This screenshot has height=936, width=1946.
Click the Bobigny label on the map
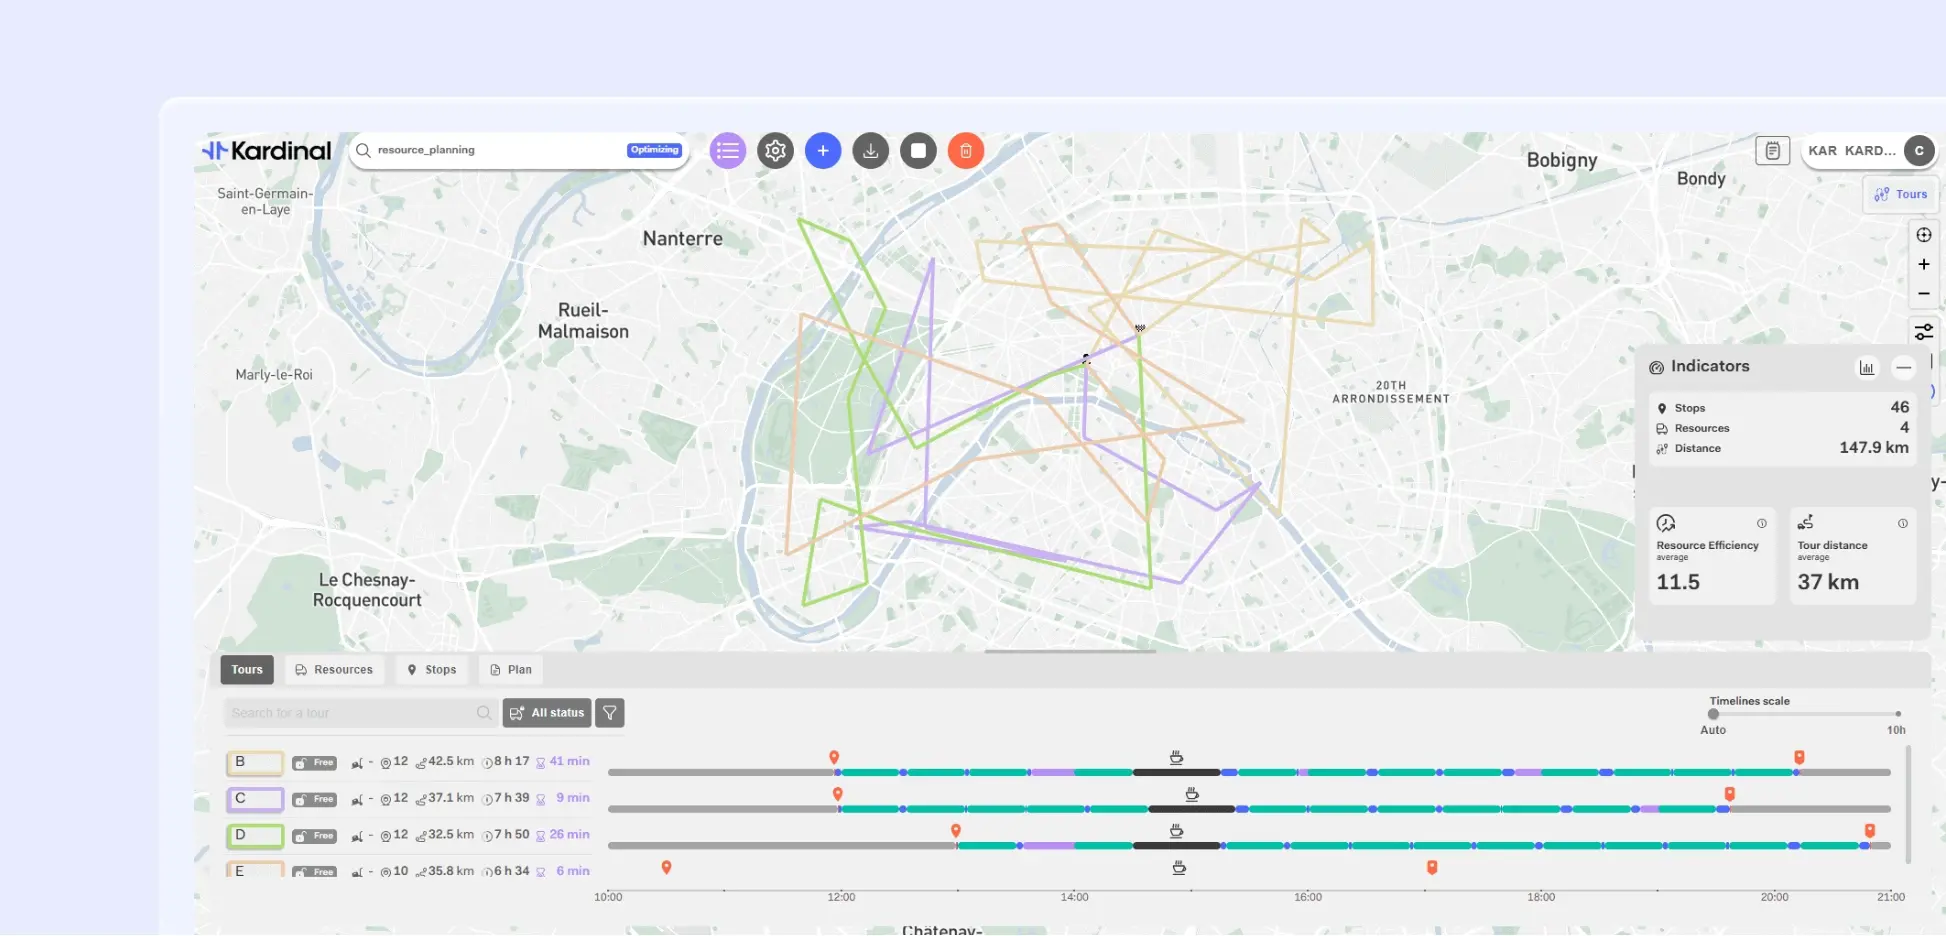pos(1562,160)
